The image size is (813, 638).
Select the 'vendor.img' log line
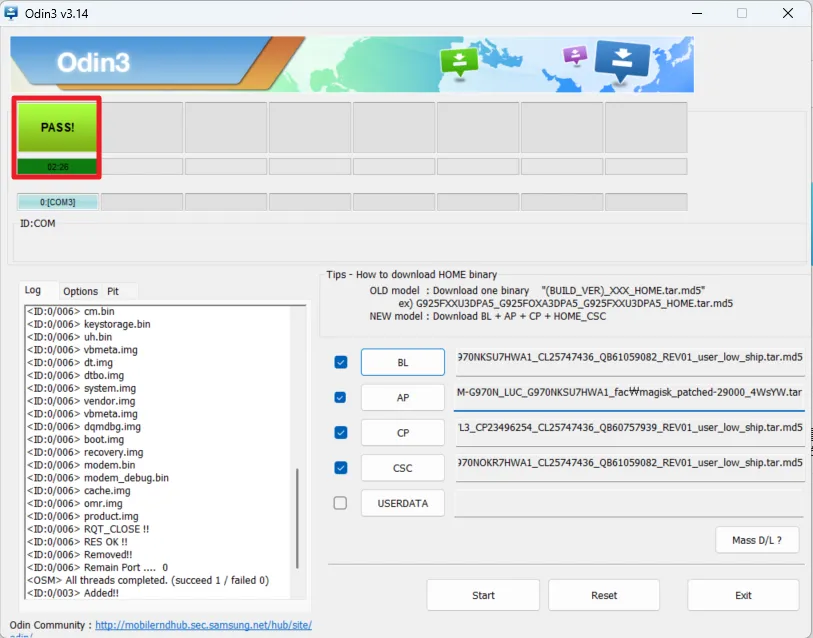81,401
